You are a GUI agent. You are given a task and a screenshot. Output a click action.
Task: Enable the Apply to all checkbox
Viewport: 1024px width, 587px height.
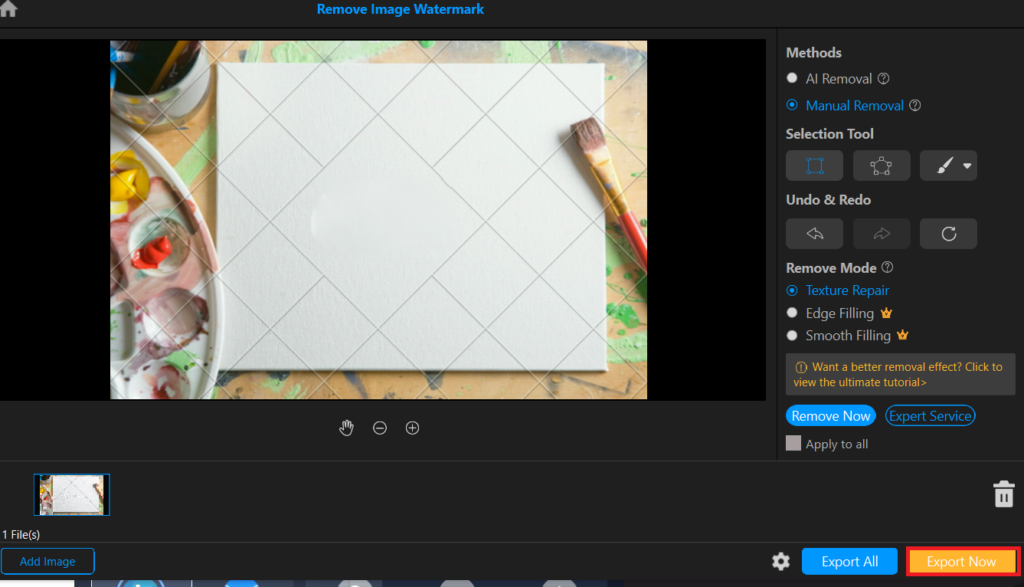[794, 443]
